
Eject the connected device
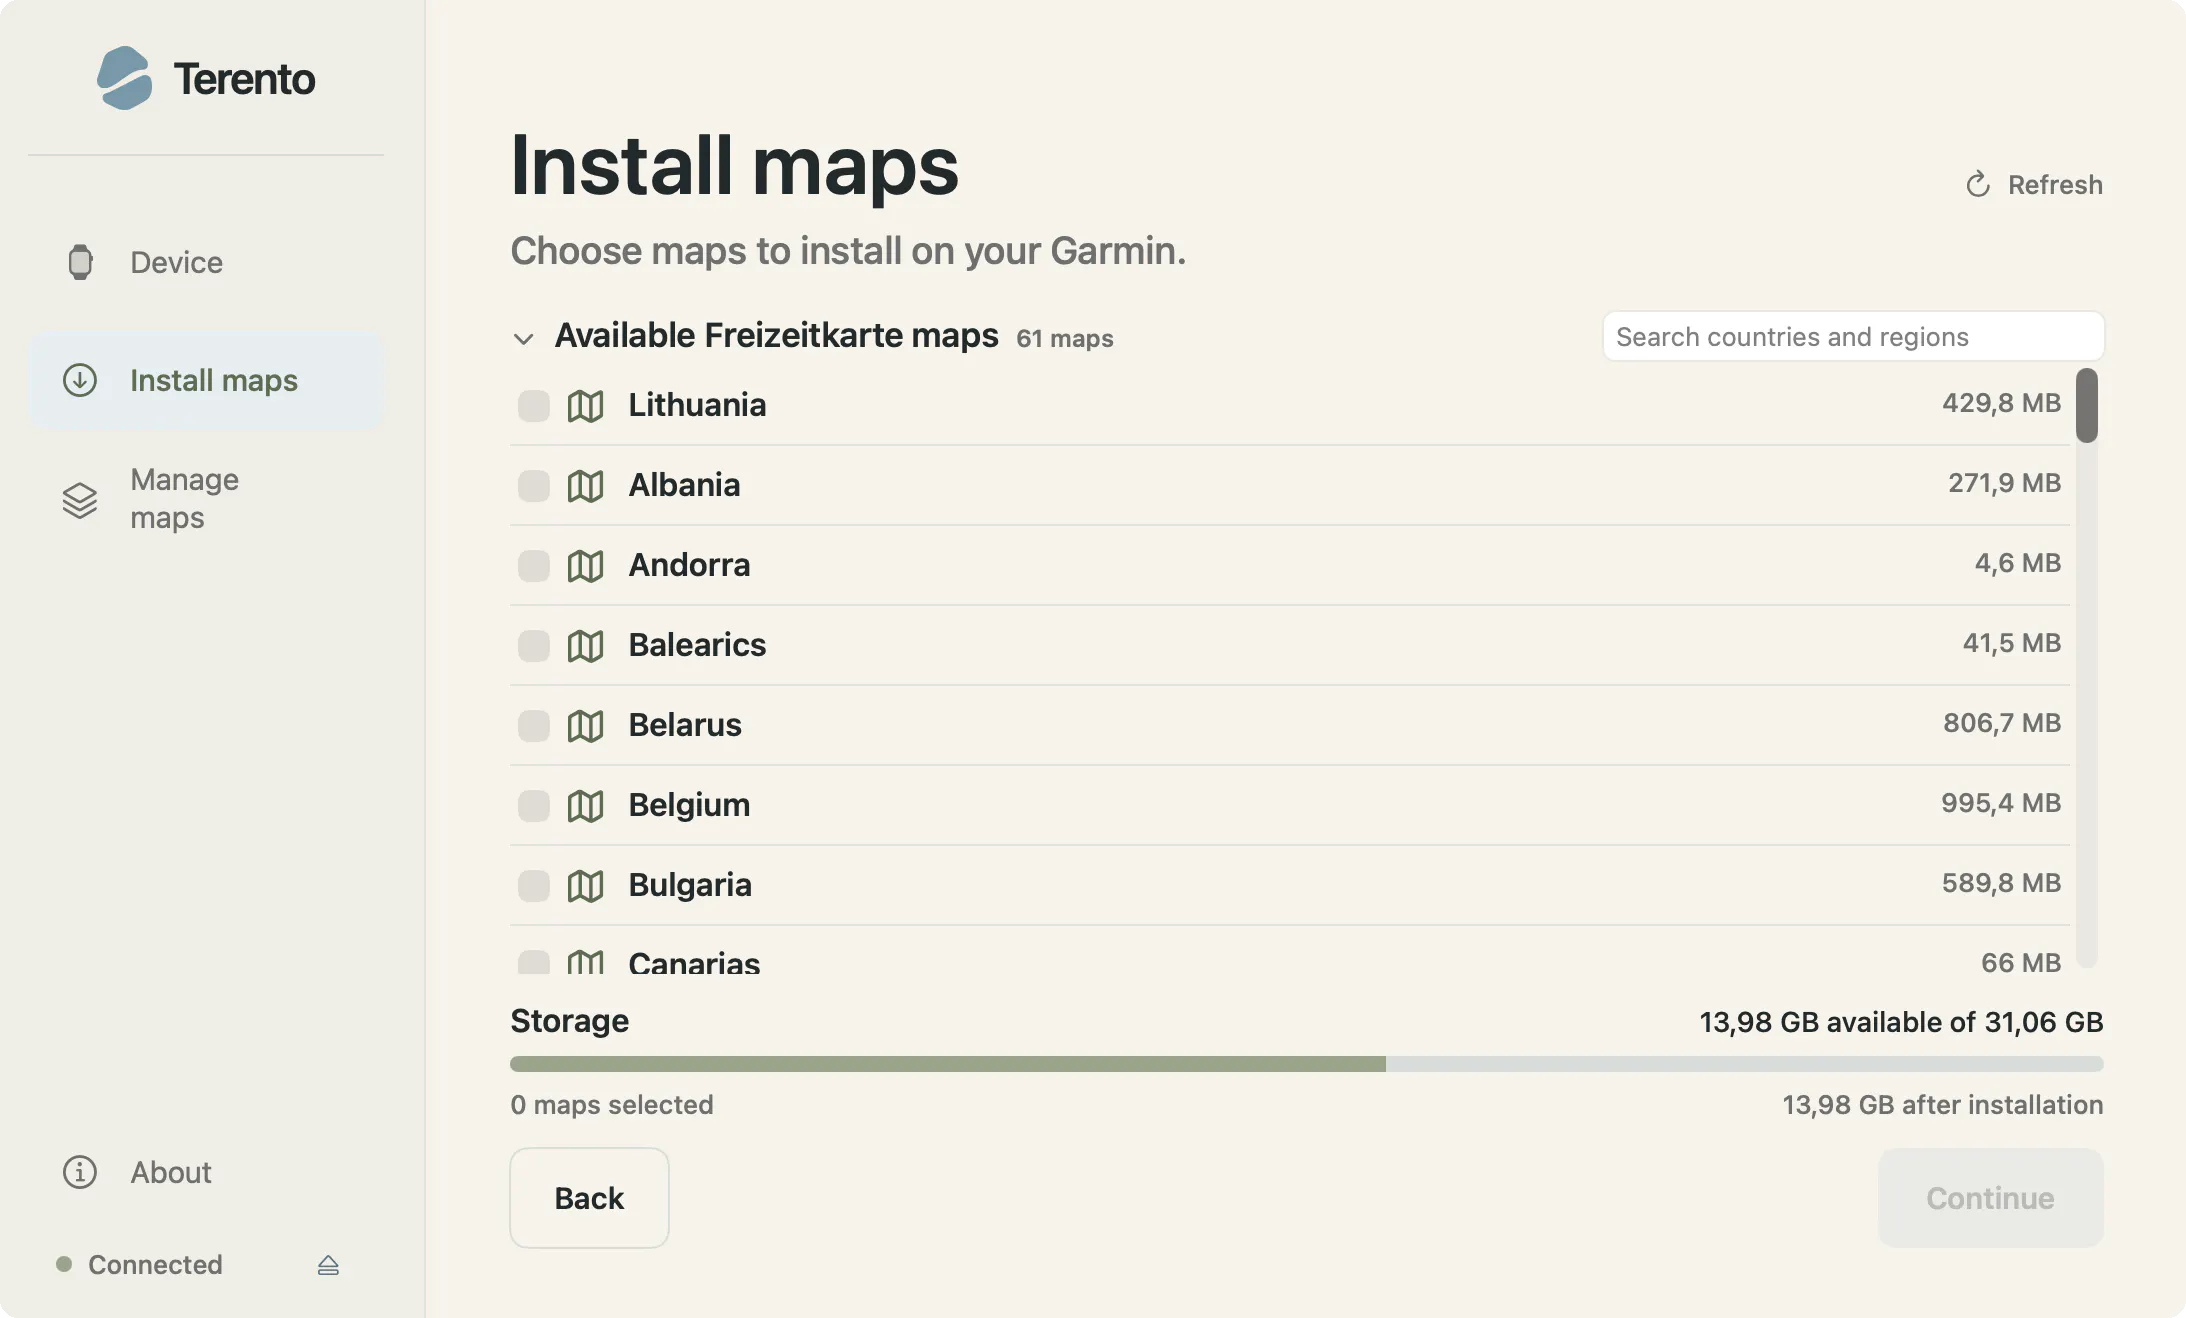[328, 1265]
